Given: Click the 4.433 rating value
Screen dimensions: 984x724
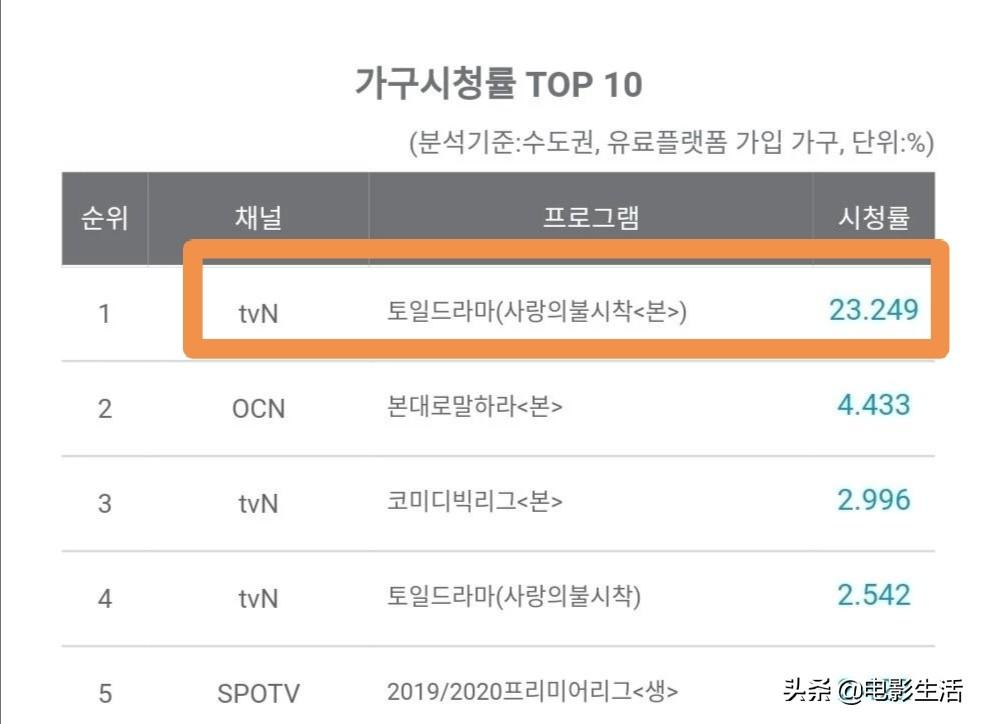Looking at the screenshot, I should 873,405.
